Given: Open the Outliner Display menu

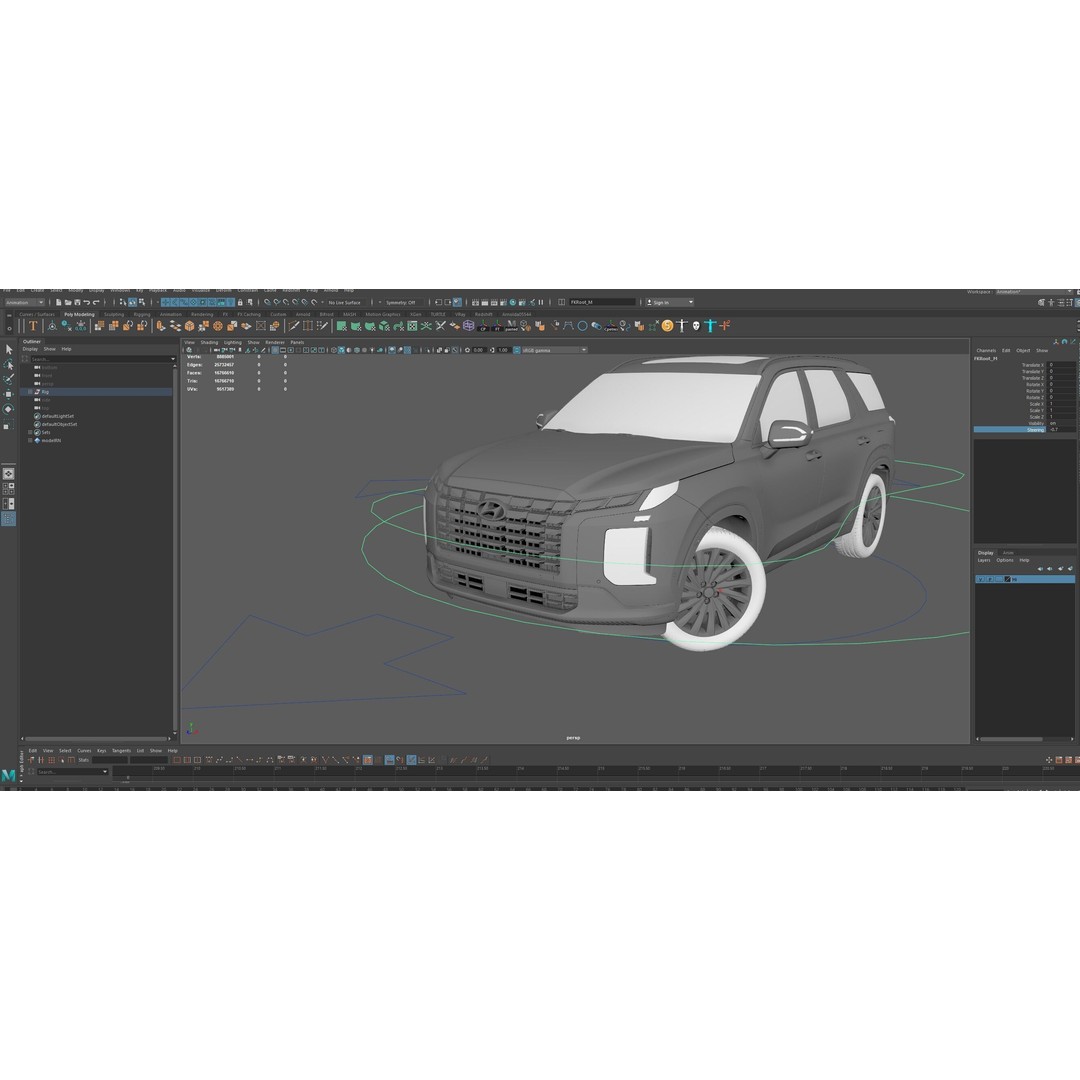Looking at the screenshot, I should [30, 349].
